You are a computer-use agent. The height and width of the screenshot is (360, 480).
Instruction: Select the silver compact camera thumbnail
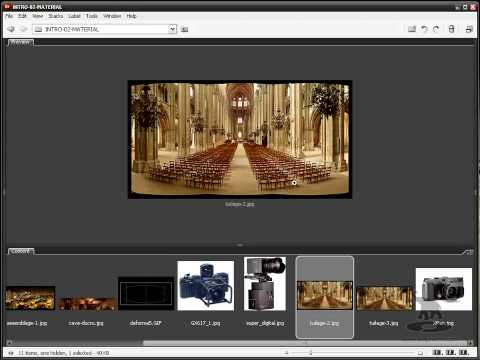pos(444,289)
